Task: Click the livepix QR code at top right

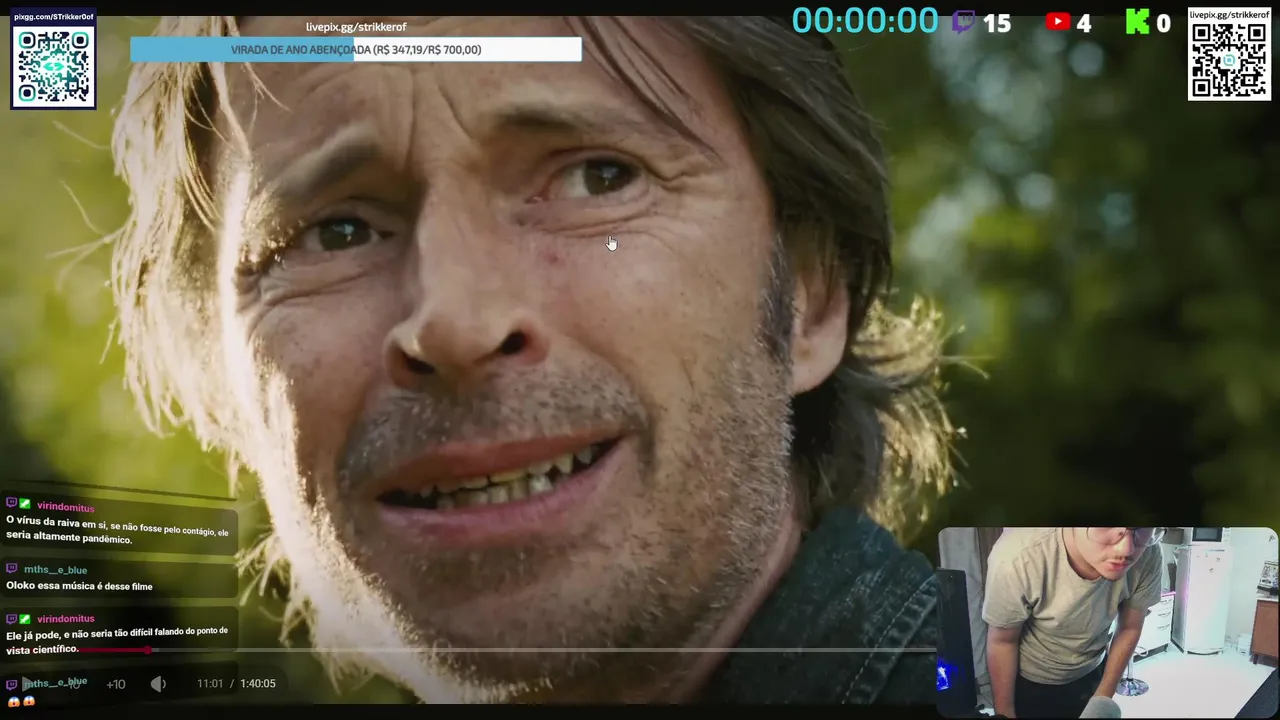Action: 1229,61
